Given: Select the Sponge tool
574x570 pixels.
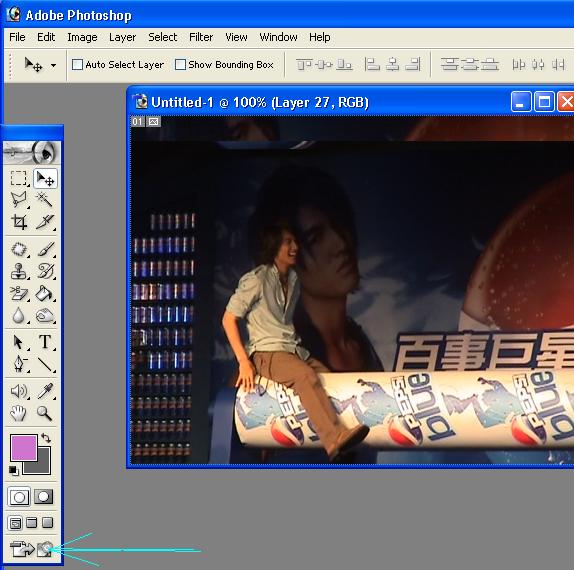Looking at the screenshot, I should 45,315.
